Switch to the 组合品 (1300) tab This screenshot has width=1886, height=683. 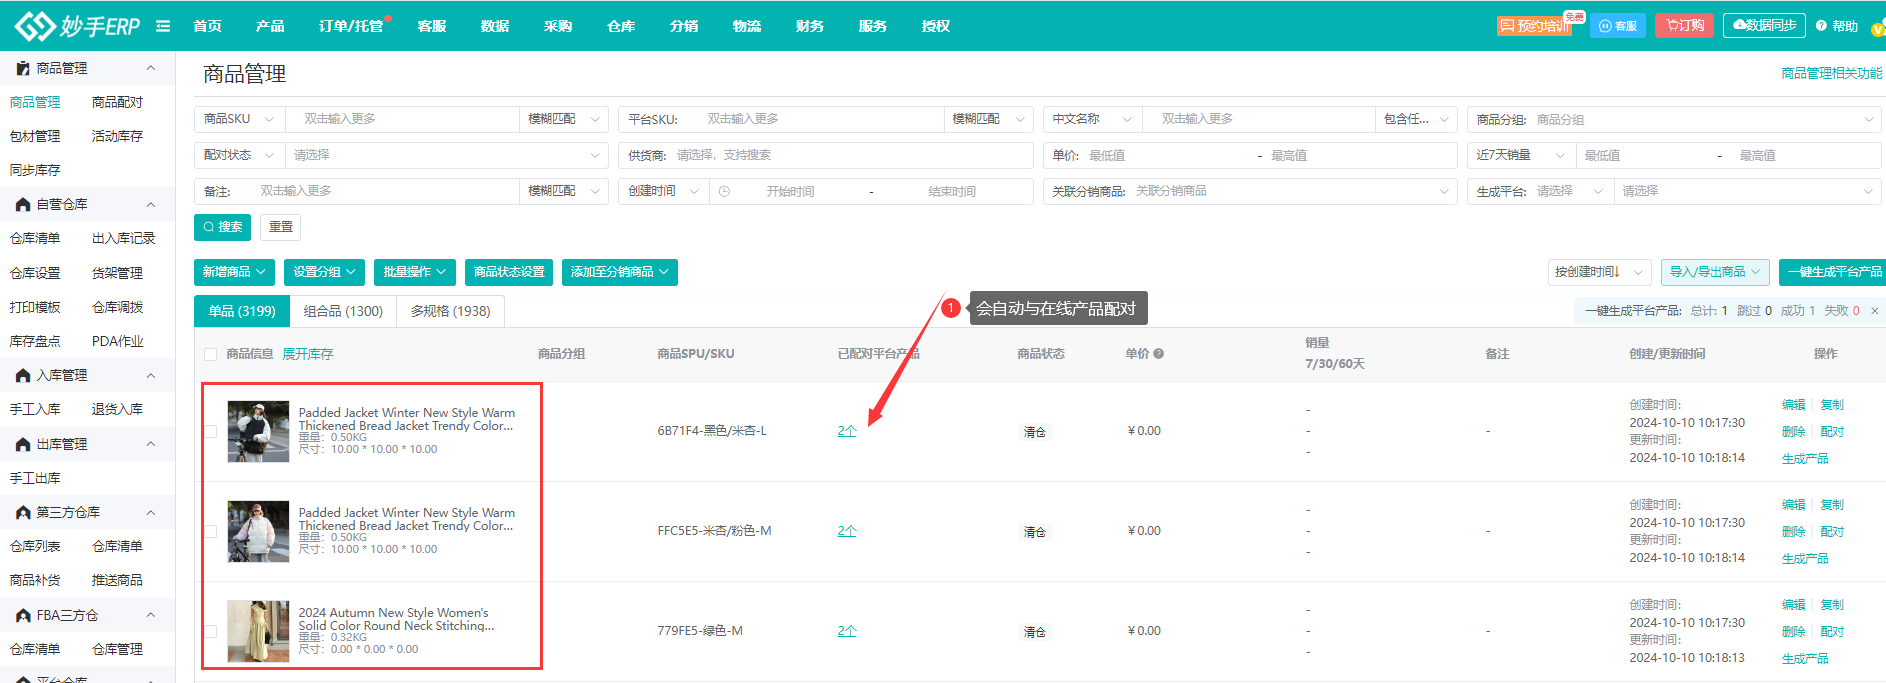(343, 311)
